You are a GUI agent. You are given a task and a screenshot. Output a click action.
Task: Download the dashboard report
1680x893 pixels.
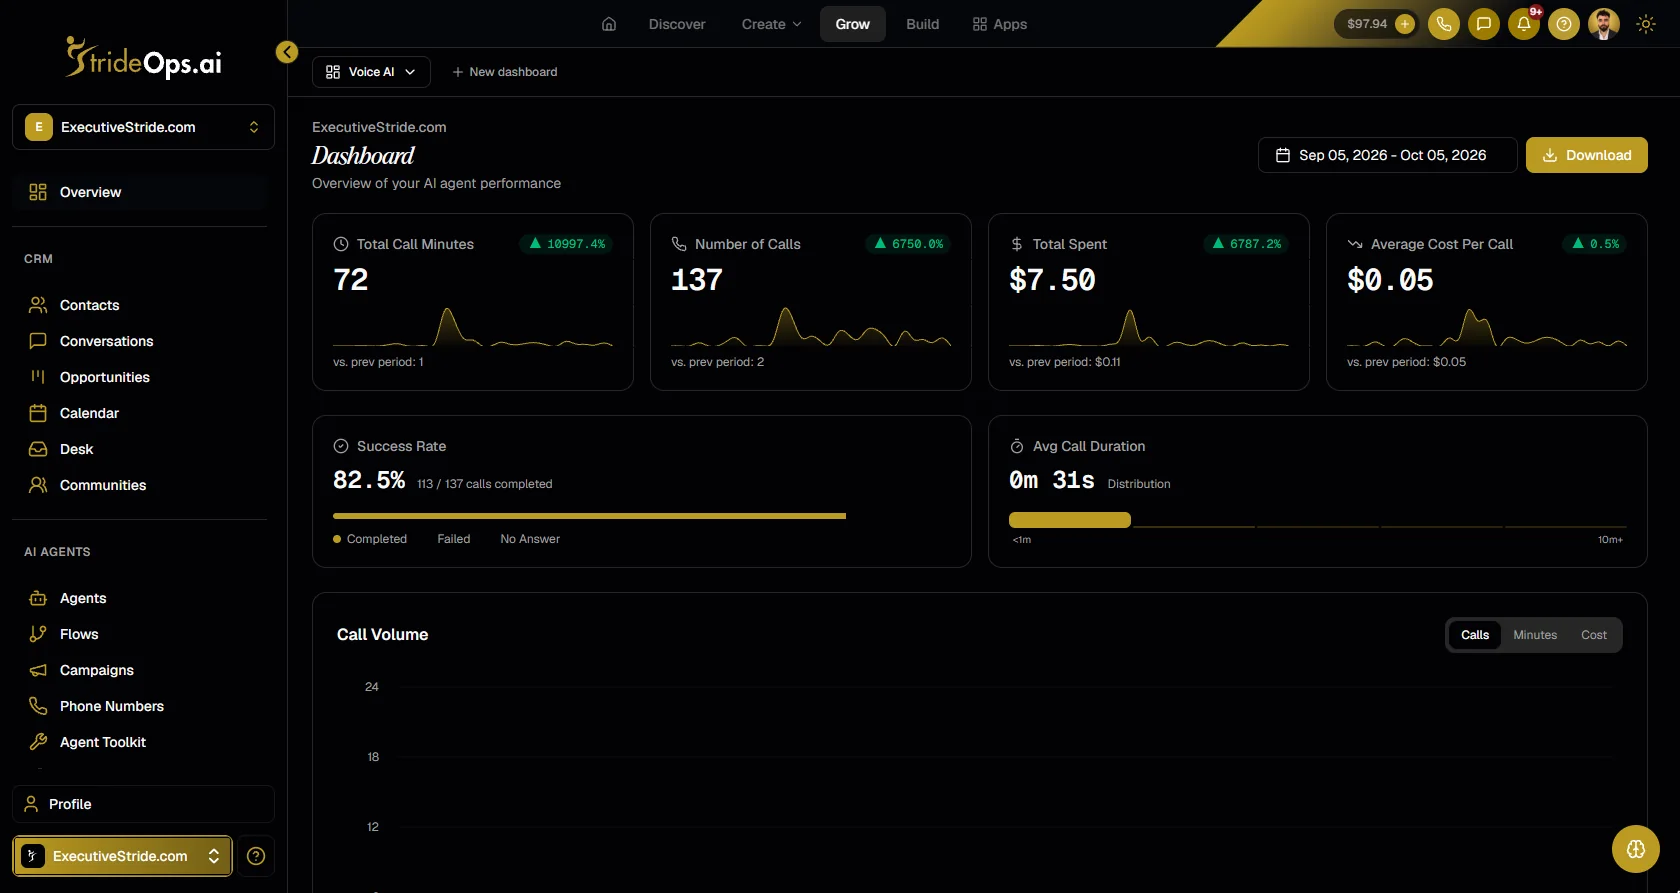click(1587, 155)
